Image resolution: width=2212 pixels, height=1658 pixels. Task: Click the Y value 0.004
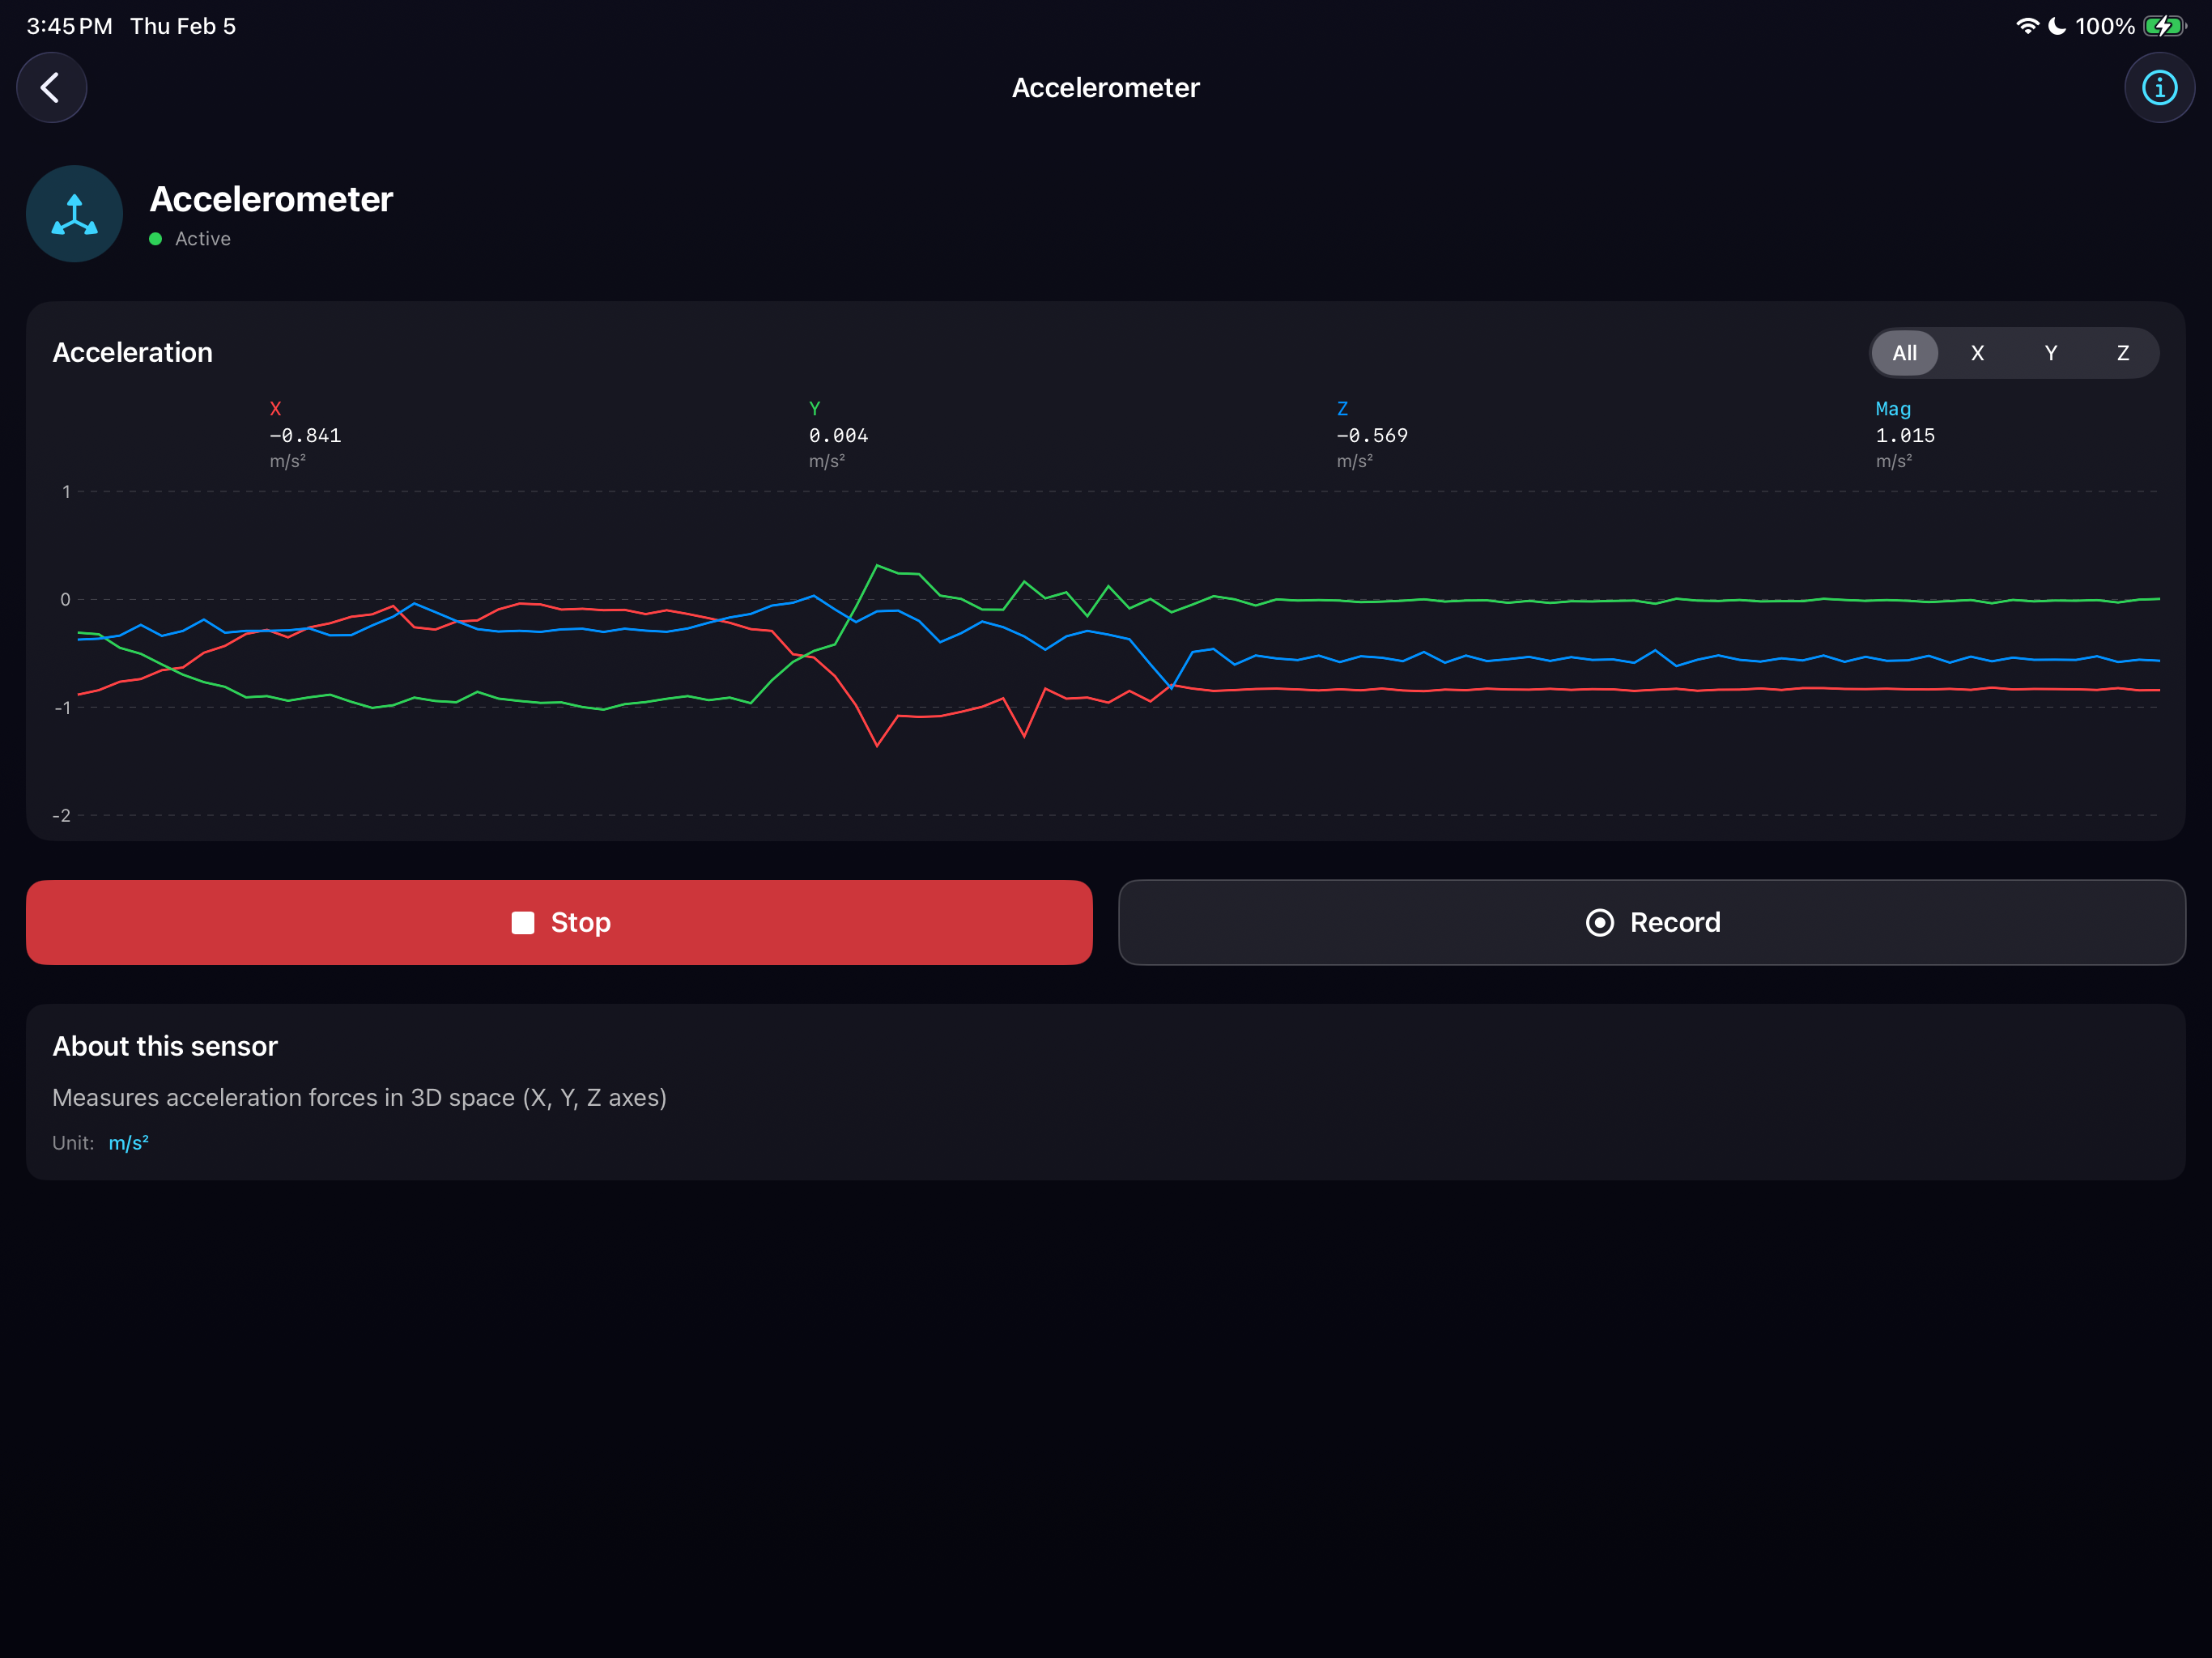[838, 436]
